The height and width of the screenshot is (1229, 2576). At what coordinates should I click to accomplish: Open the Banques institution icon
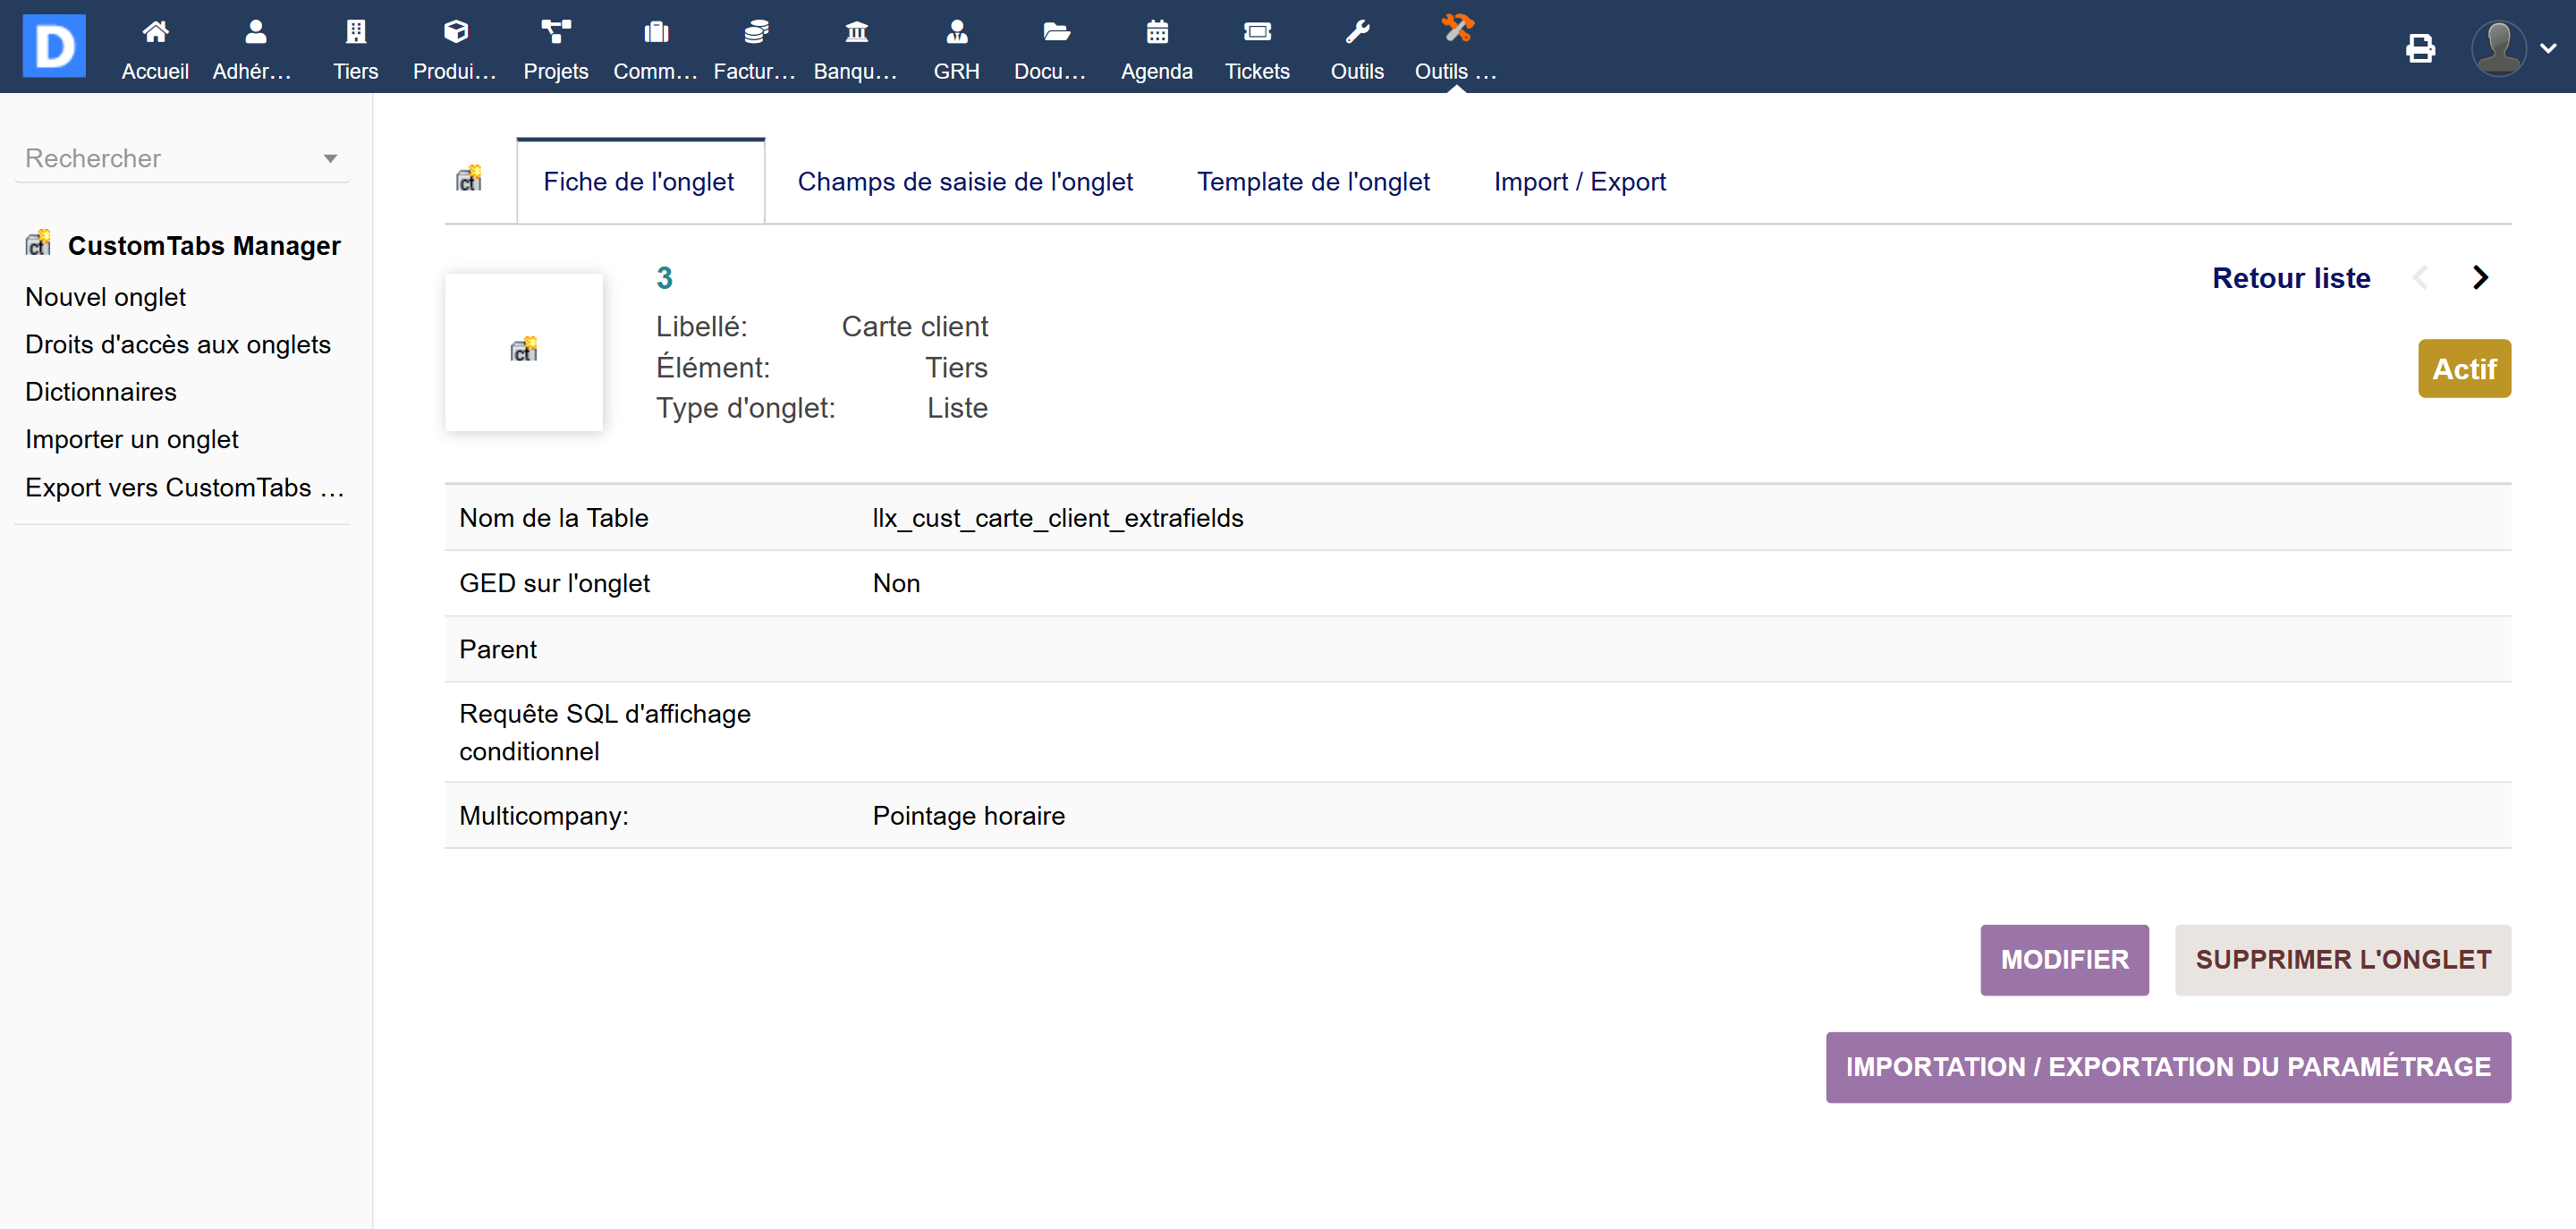tap(856, 33)
